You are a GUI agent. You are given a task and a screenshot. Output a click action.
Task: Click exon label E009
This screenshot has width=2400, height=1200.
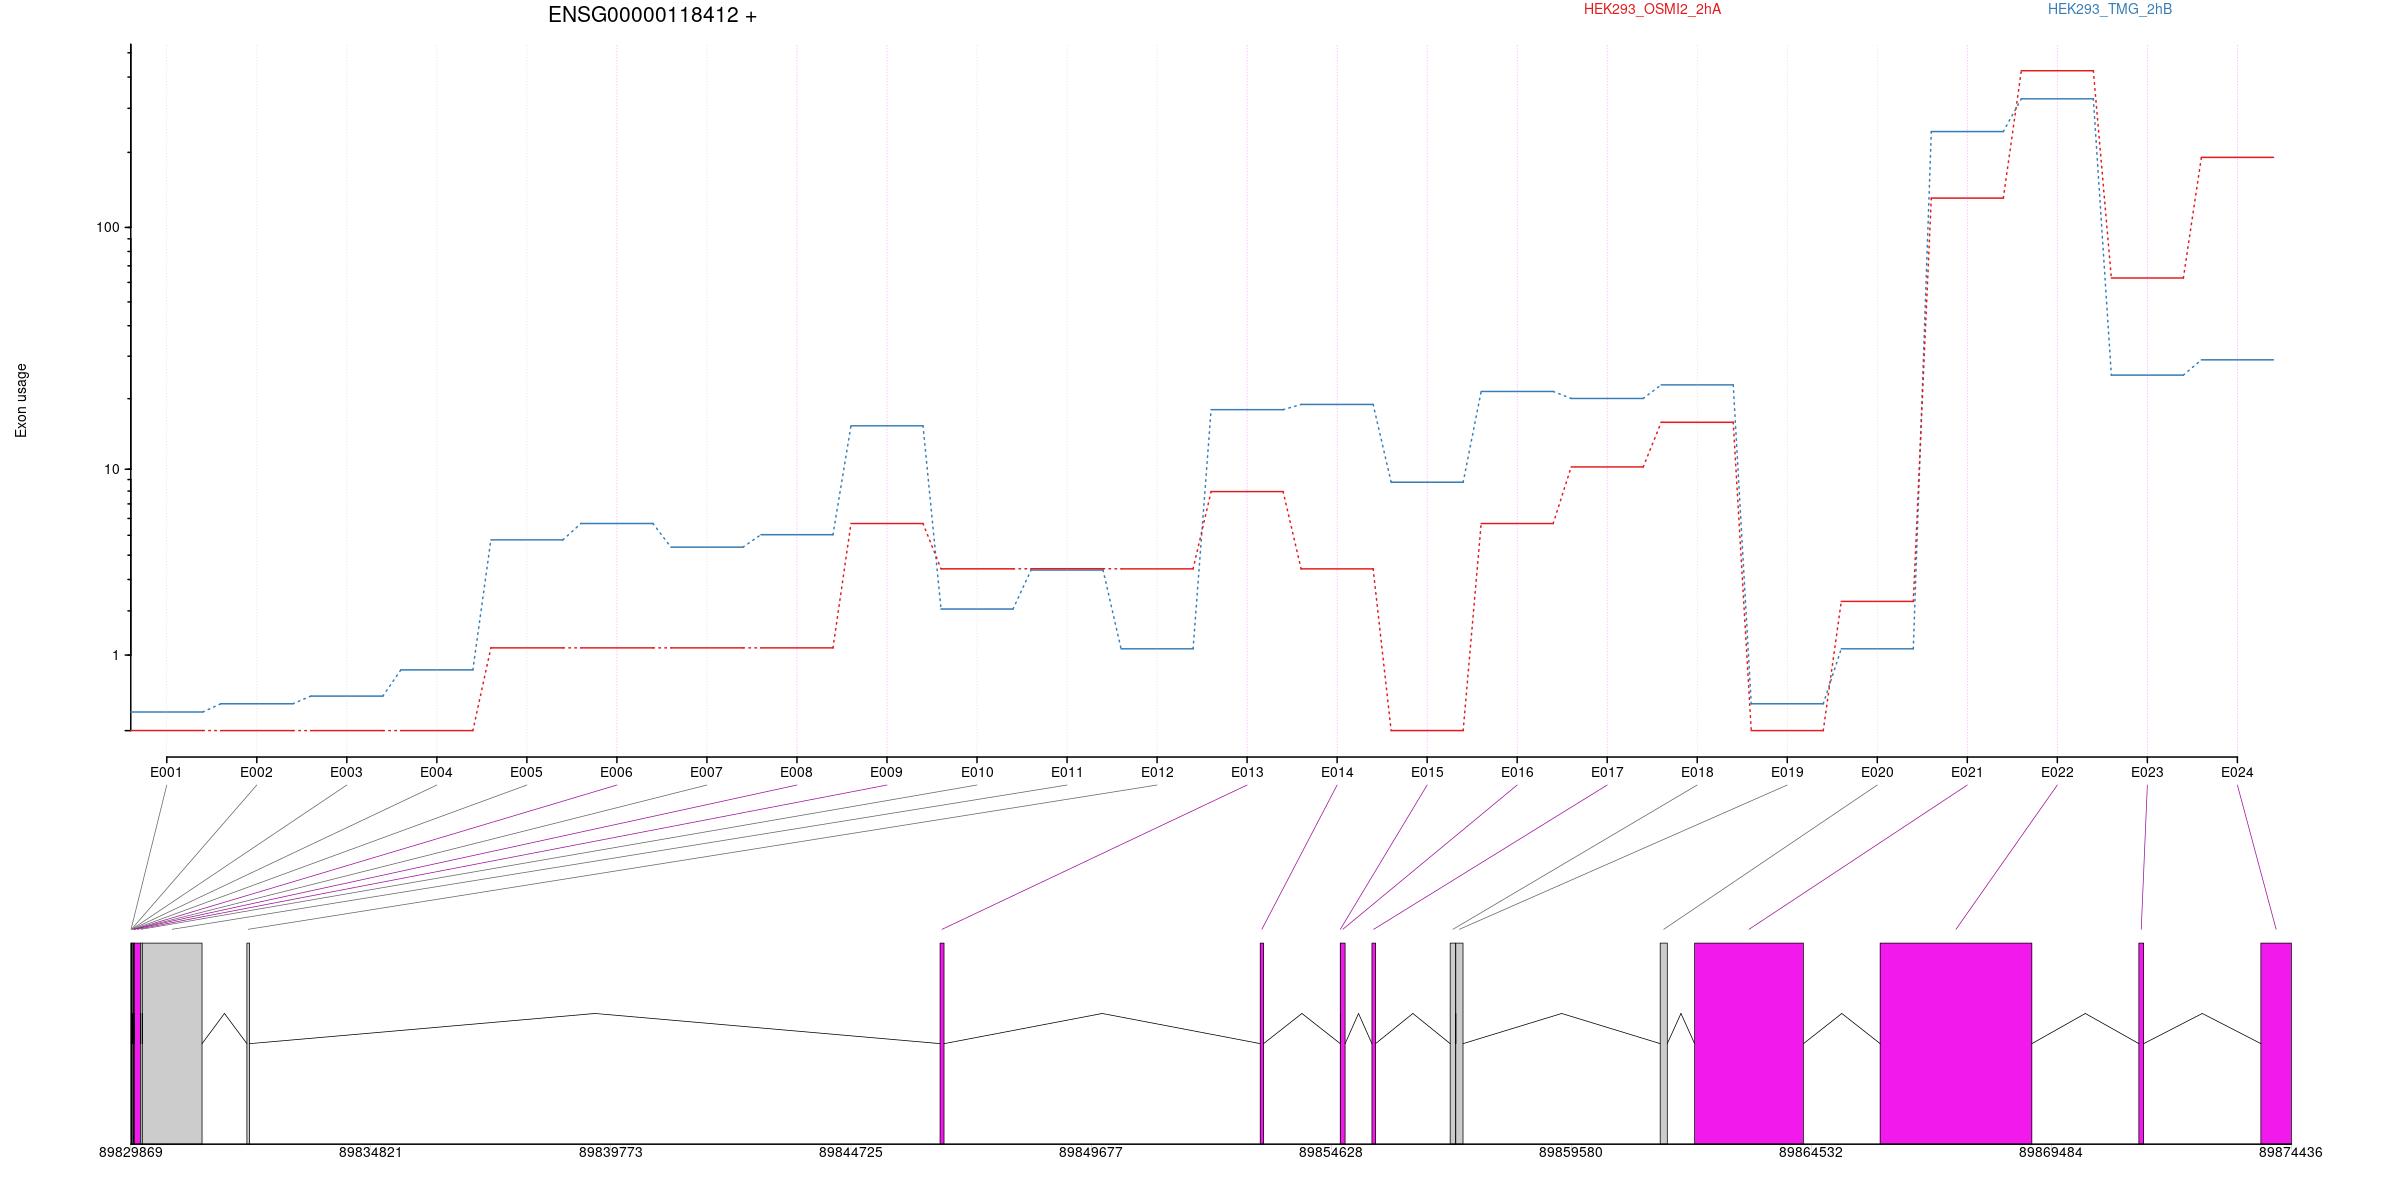point(886,772)
